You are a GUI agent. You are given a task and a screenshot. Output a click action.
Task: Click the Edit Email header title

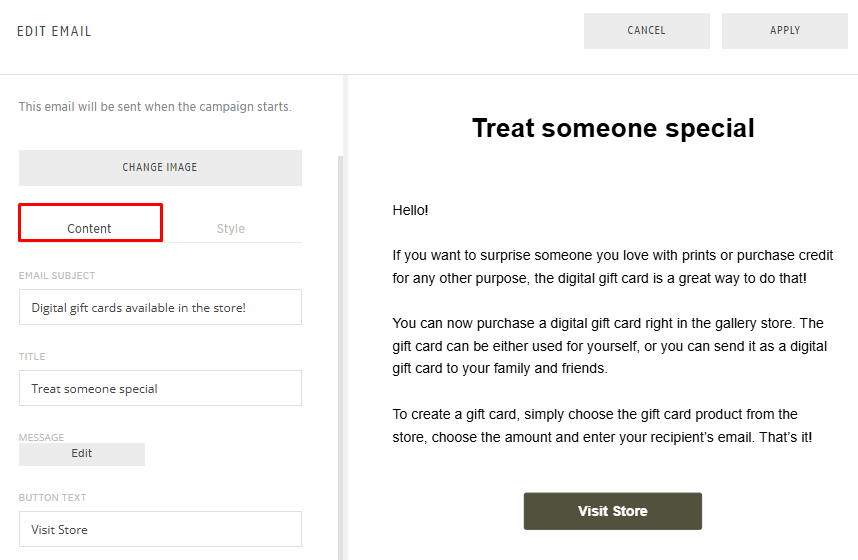54,31
